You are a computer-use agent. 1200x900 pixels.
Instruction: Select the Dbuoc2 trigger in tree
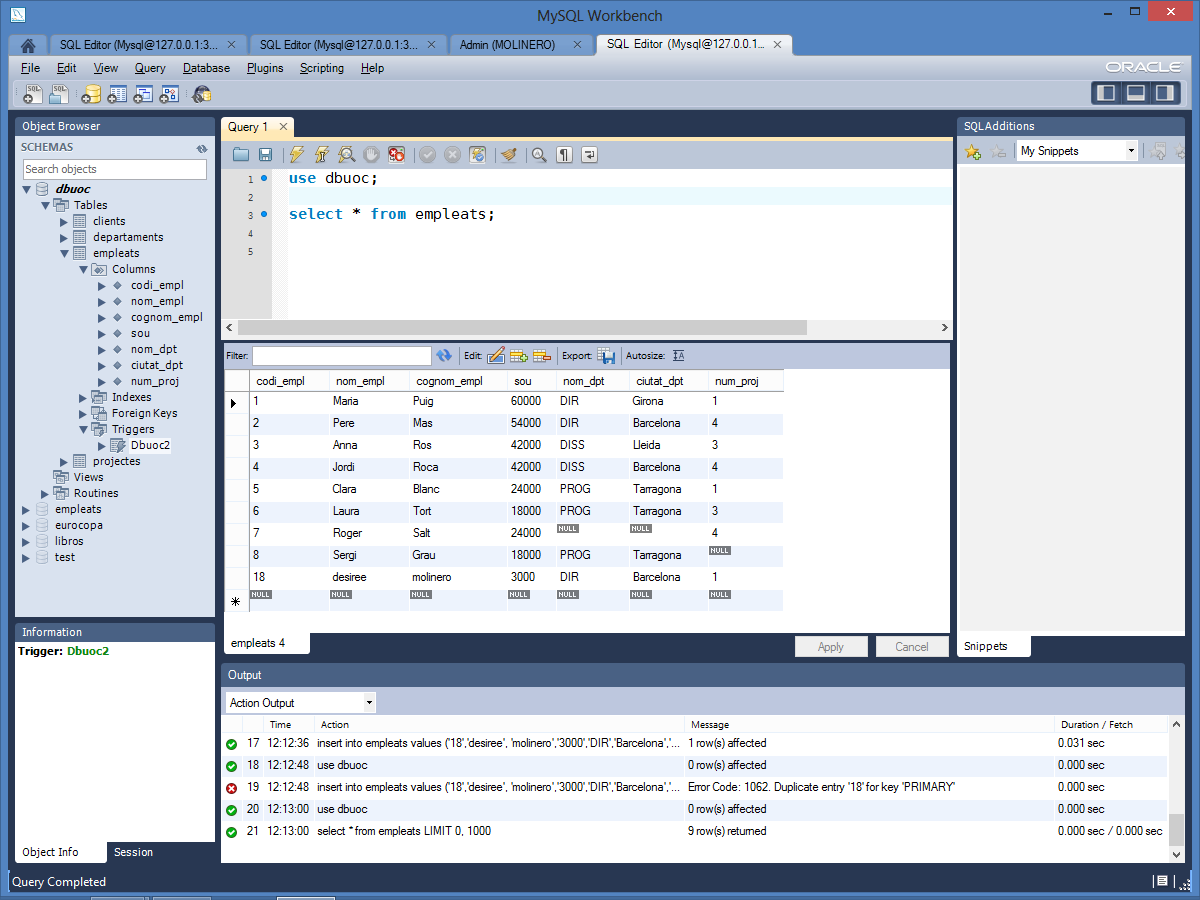click(x=150, y=445)
